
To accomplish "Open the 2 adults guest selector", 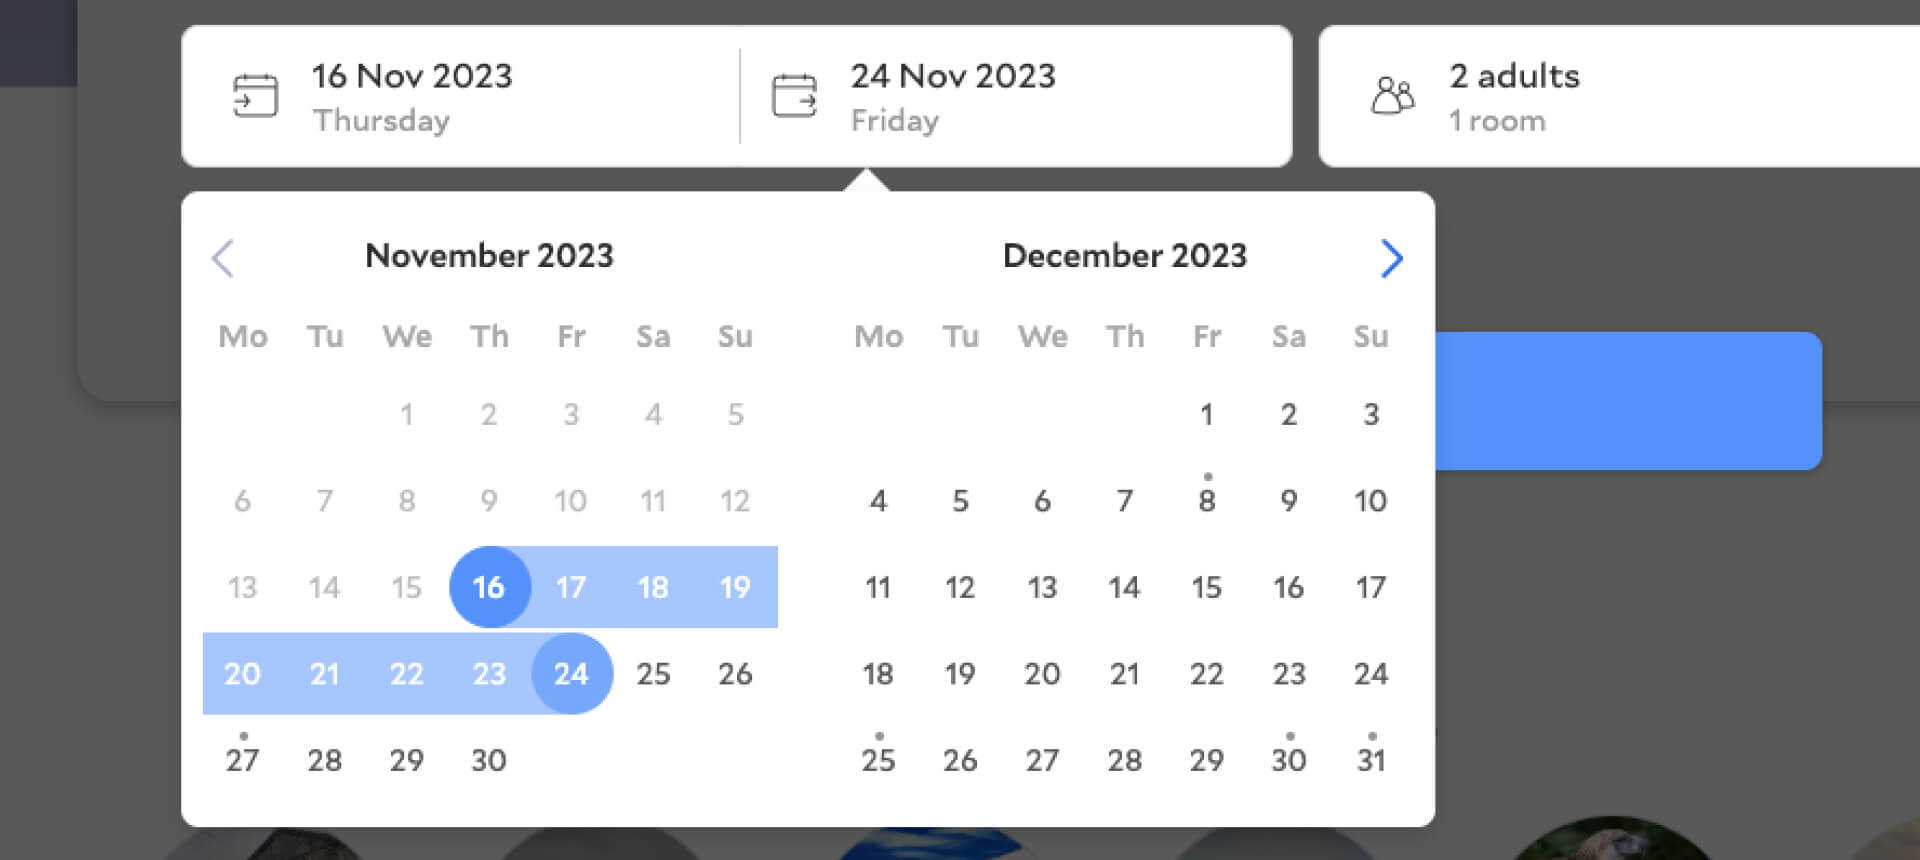I will point(1515,95).
